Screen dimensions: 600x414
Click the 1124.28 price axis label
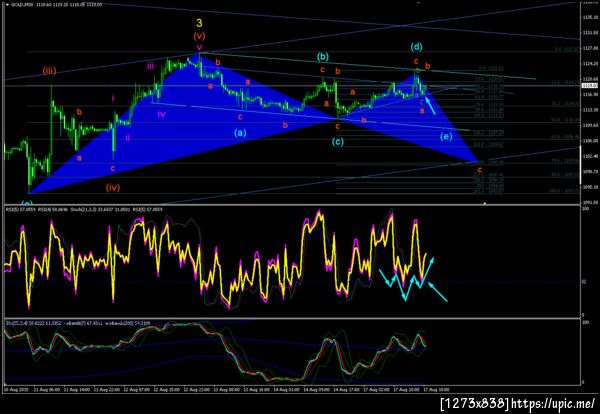590,64
